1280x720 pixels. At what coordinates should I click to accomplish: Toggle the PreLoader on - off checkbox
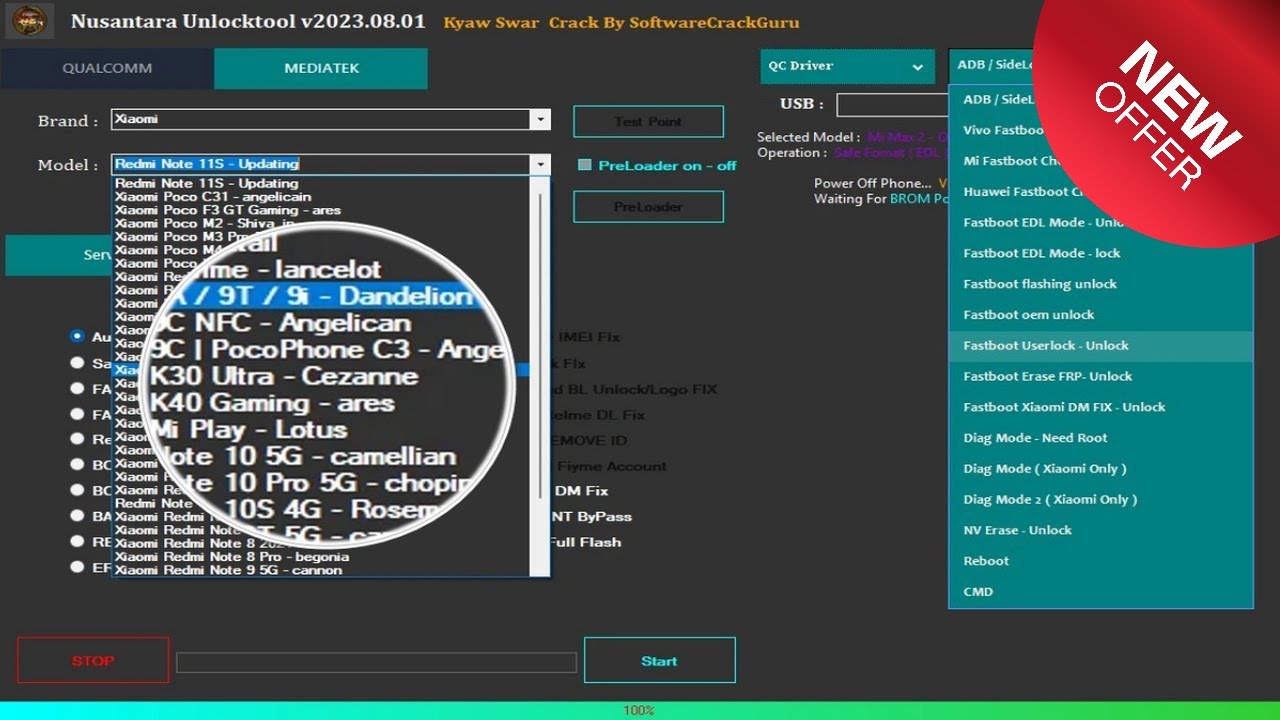tap(583, 166)
